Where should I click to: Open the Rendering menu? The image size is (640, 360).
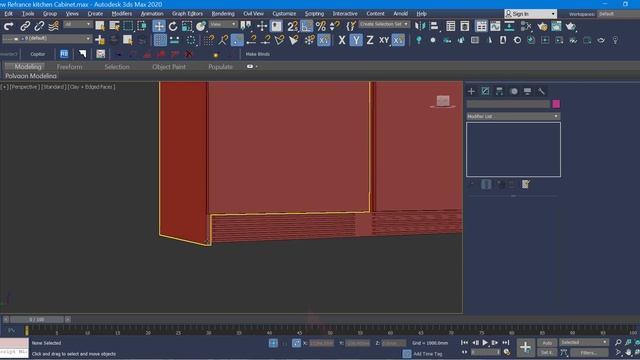point(223,13)
